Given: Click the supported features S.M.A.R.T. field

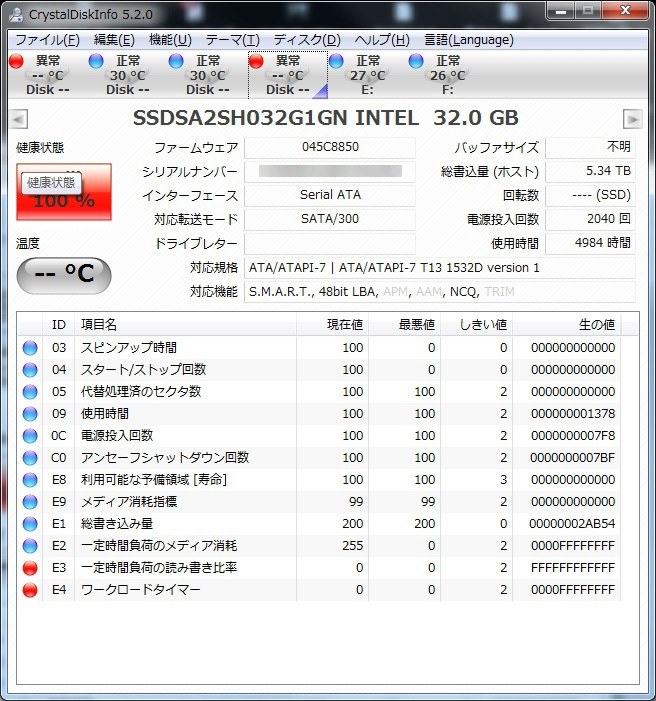Looking at the screenshot, I should (440, 292).
